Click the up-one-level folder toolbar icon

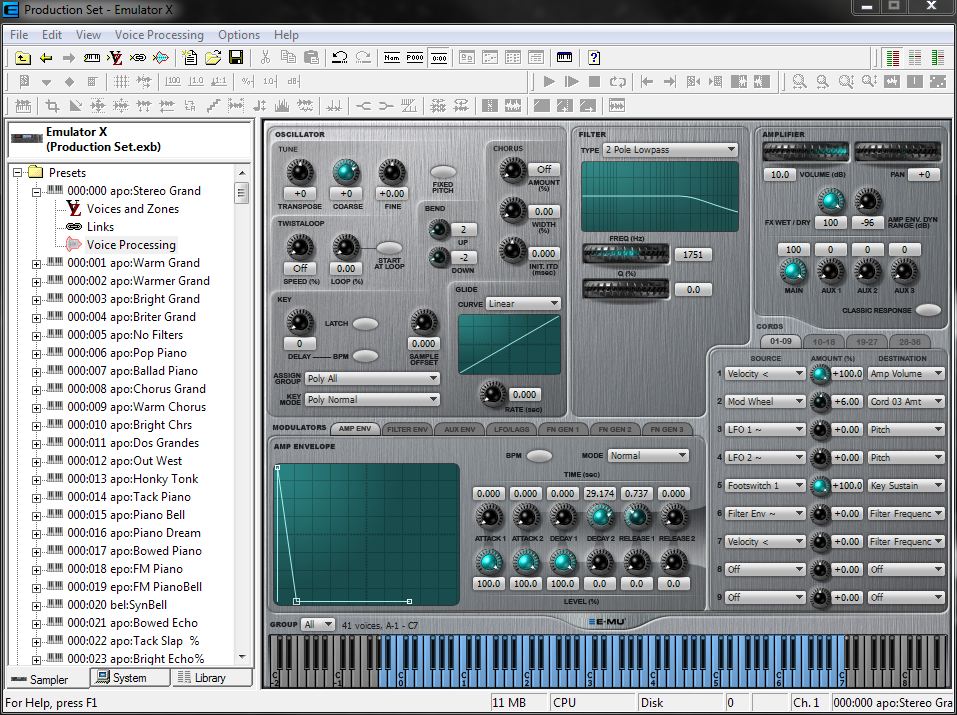pyautogui.click(x=23, y=58)
